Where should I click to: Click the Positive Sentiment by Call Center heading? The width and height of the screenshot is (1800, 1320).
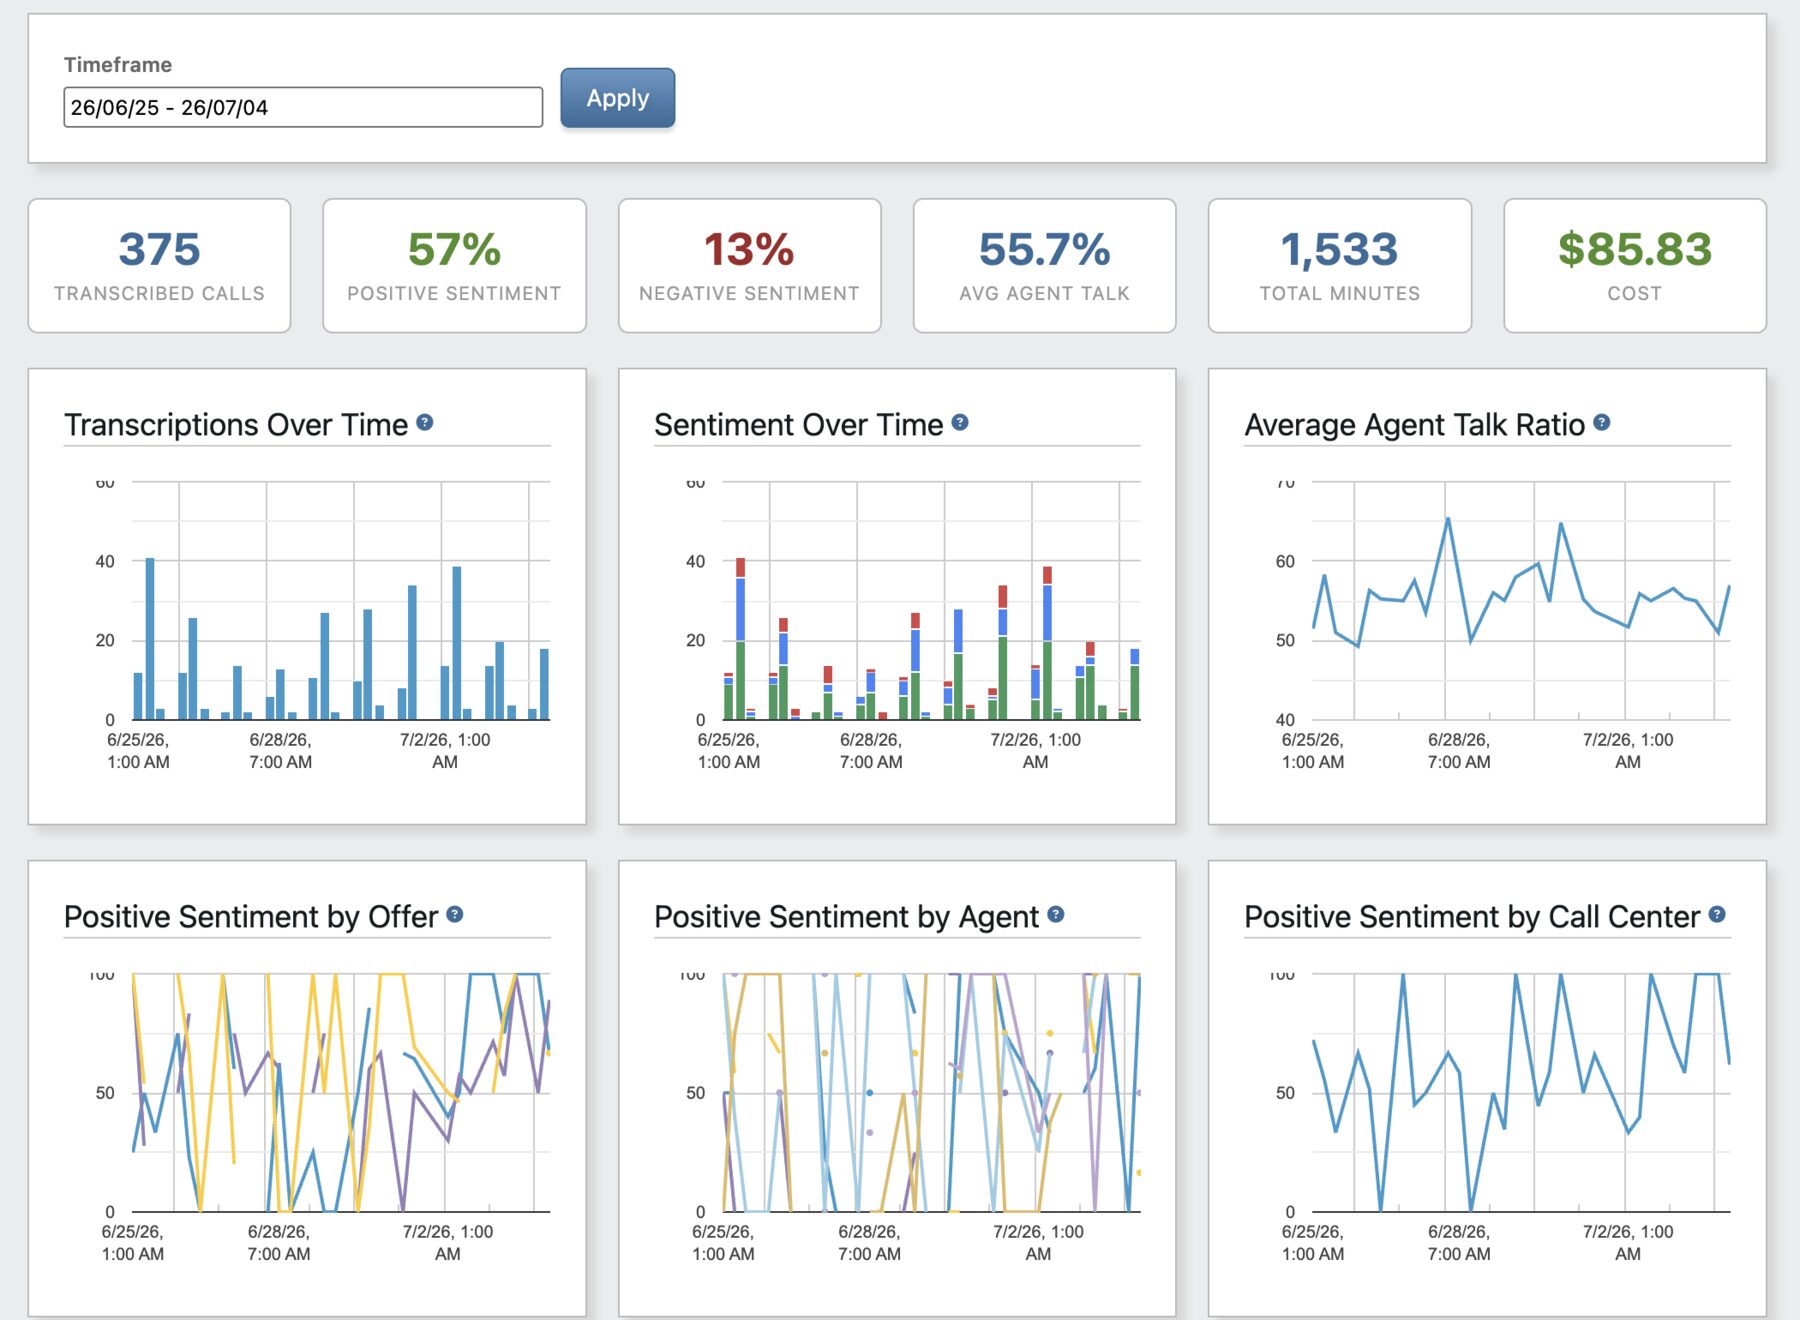(x=1472, y=916)
